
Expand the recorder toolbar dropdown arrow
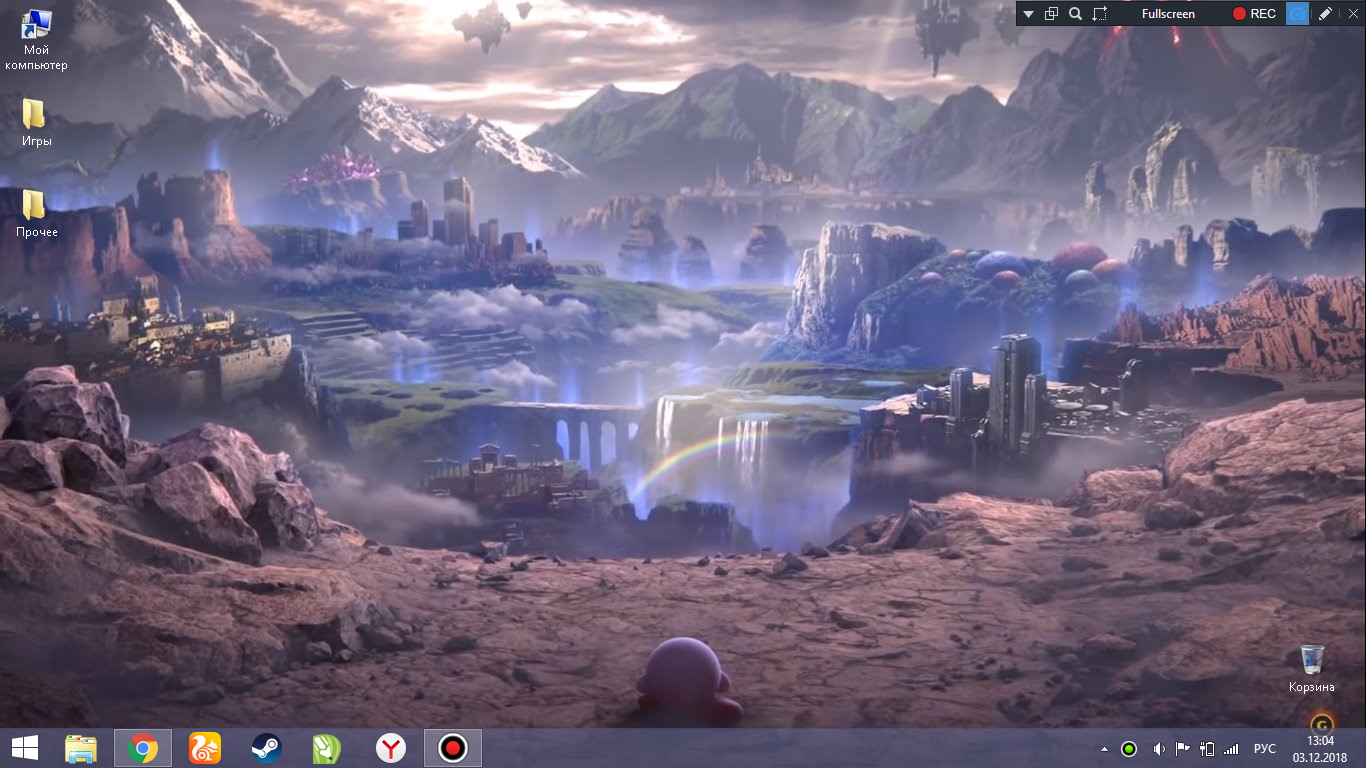click(x=1028, y=14)
